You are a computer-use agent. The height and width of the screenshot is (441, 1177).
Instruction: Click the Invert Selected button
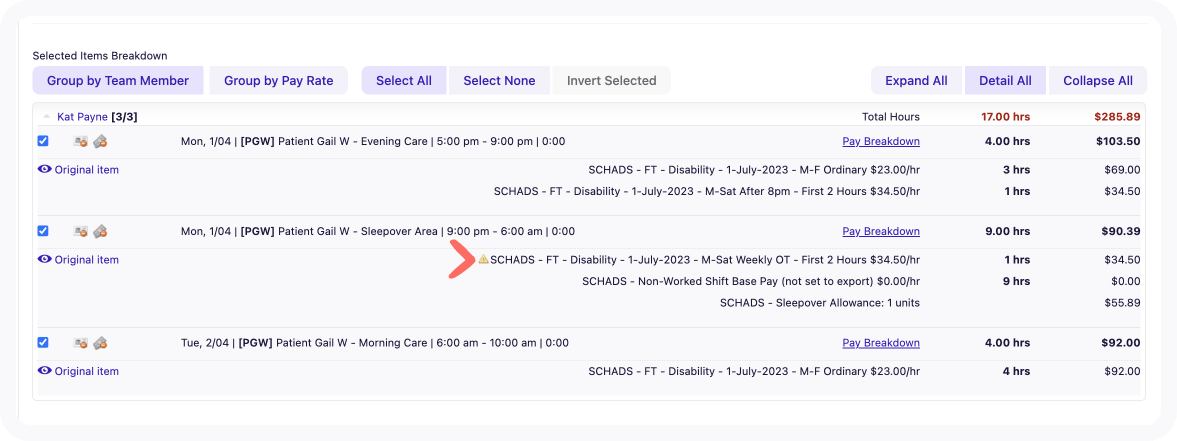click(612, 80)
